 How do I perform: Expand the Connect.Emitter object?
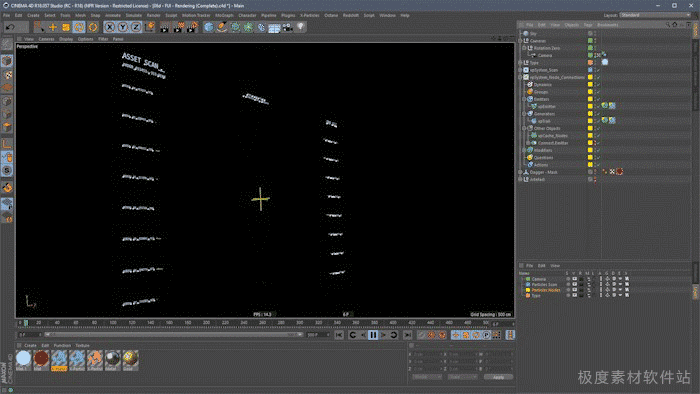(x=528, y=143)
